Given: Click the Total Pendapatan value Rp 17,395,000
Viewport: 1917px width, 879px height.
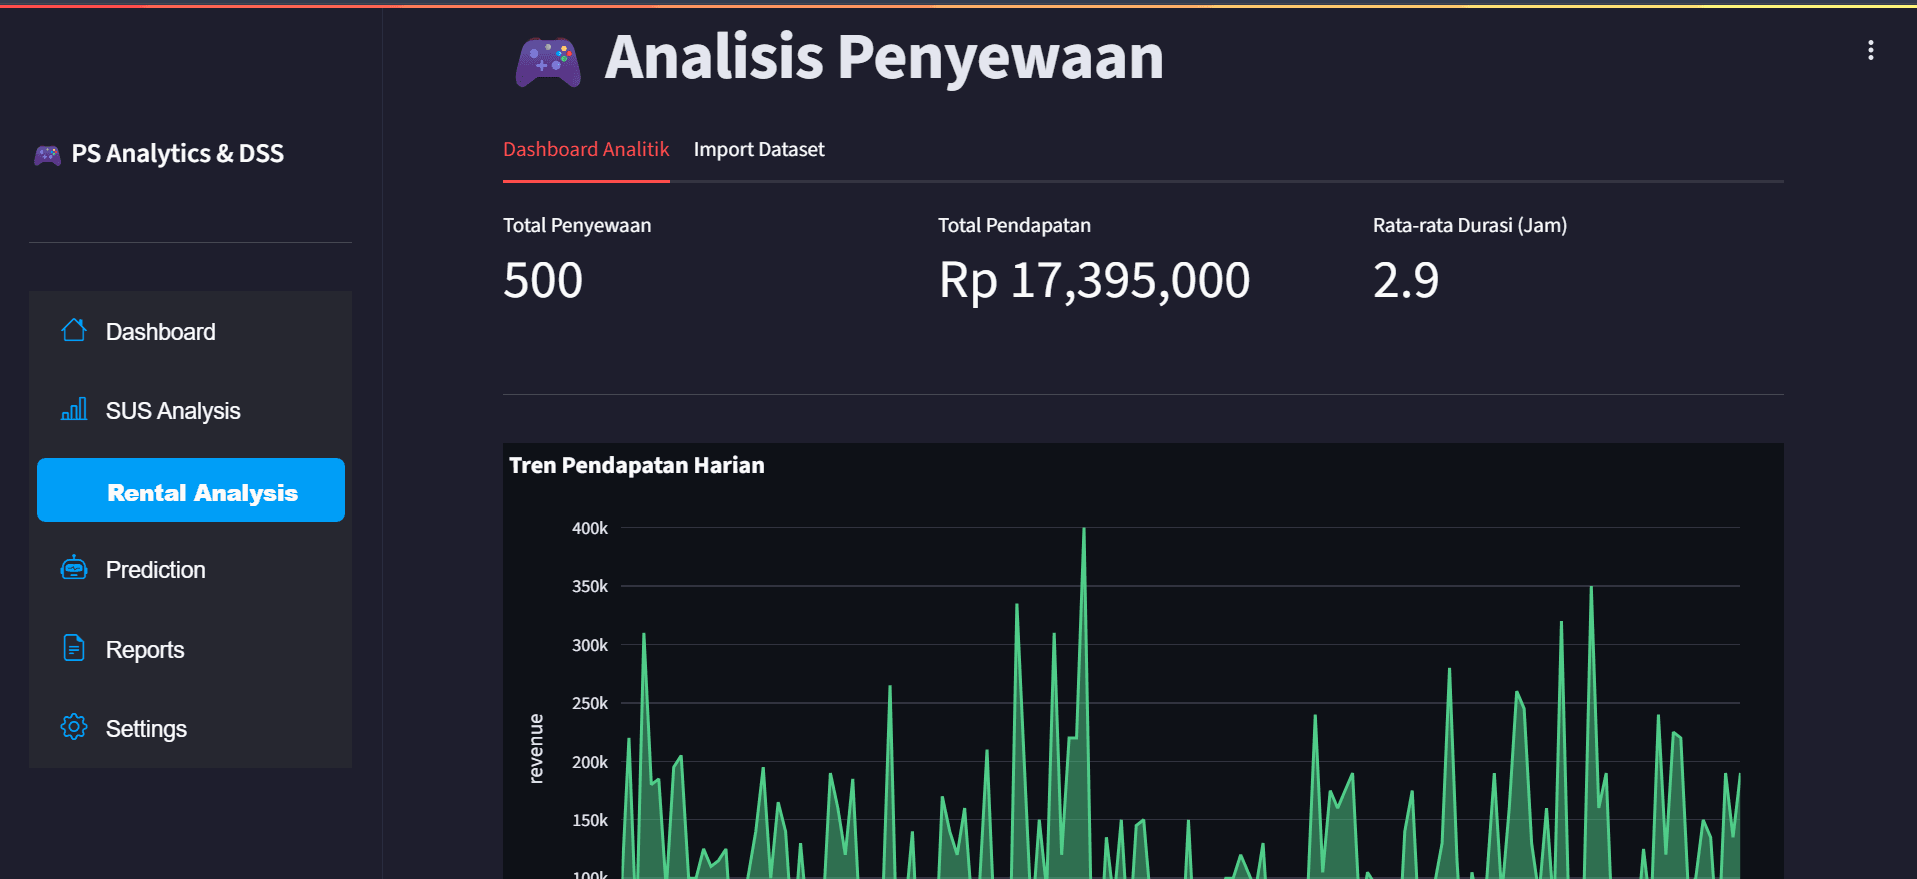Looking at the screenshot, I should click(1094, 280).
